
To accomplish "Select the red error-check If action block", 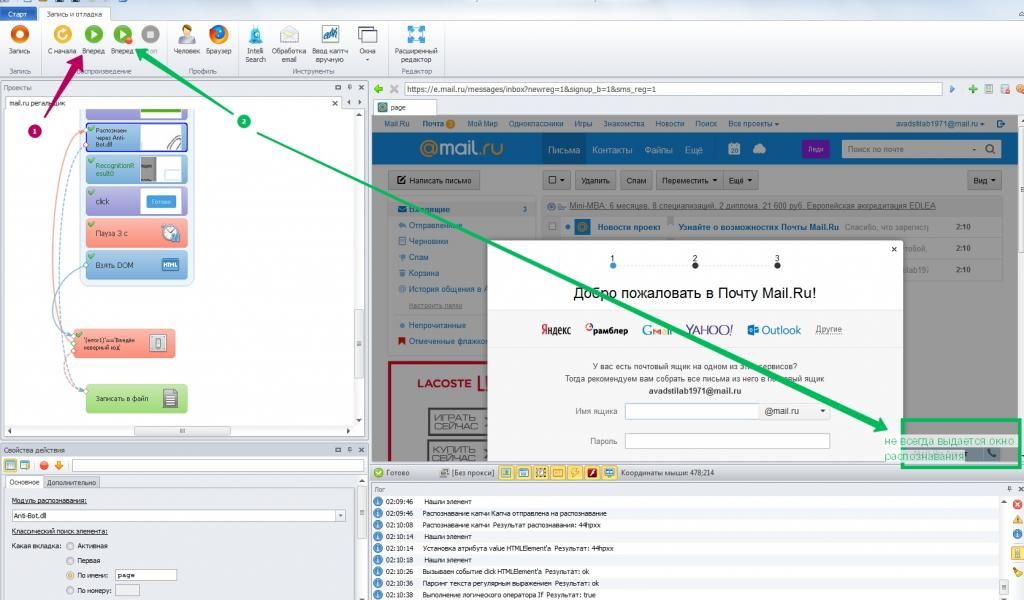I will click(x=124, y=343).
